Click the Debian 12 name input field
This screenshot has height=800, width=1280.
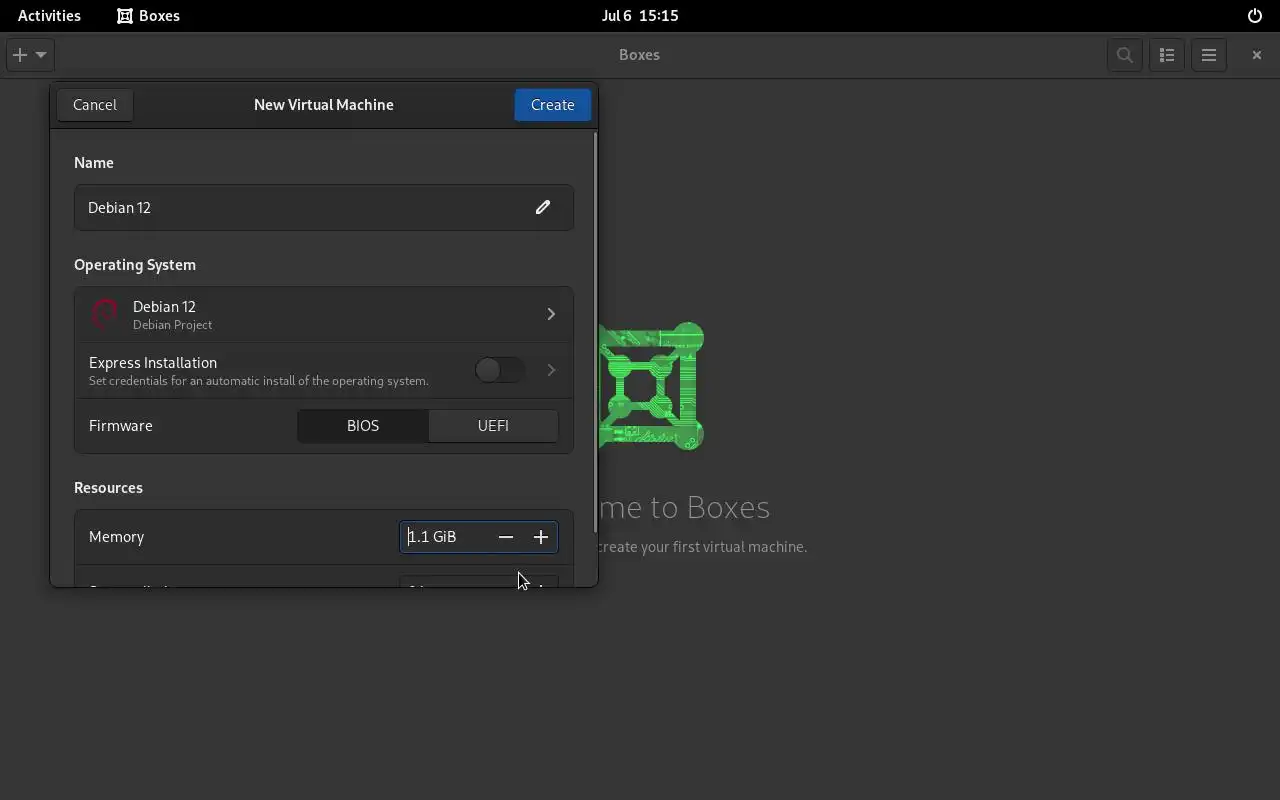(x=324, y=207)
